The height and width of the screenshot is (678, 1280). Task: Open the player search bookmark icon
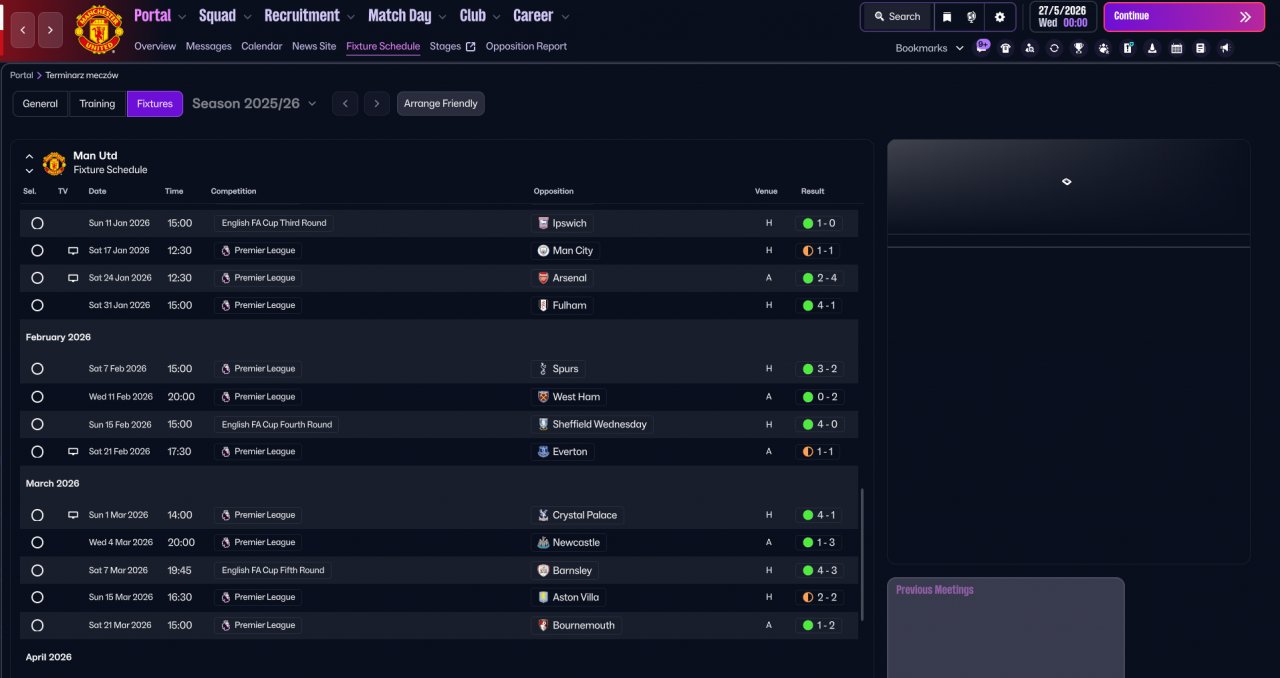(x=1030, y=48)
